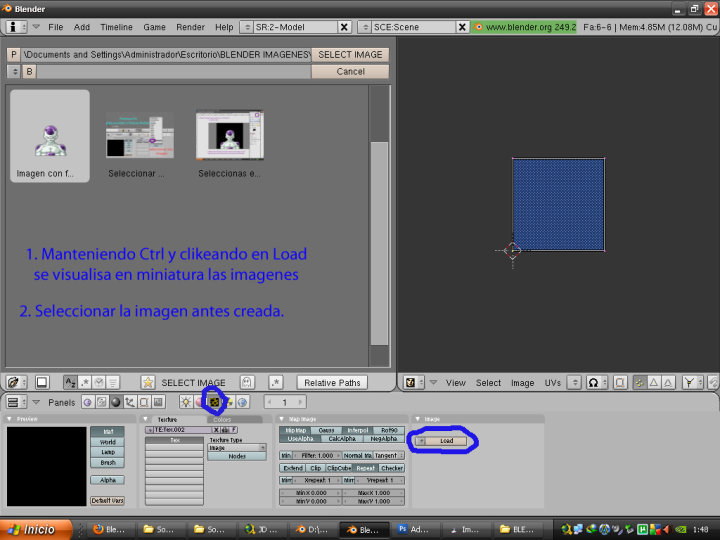Click the UV vertex select mode icon
The height and width of the screenshot is (540, 720).
[x=639, y=382]
